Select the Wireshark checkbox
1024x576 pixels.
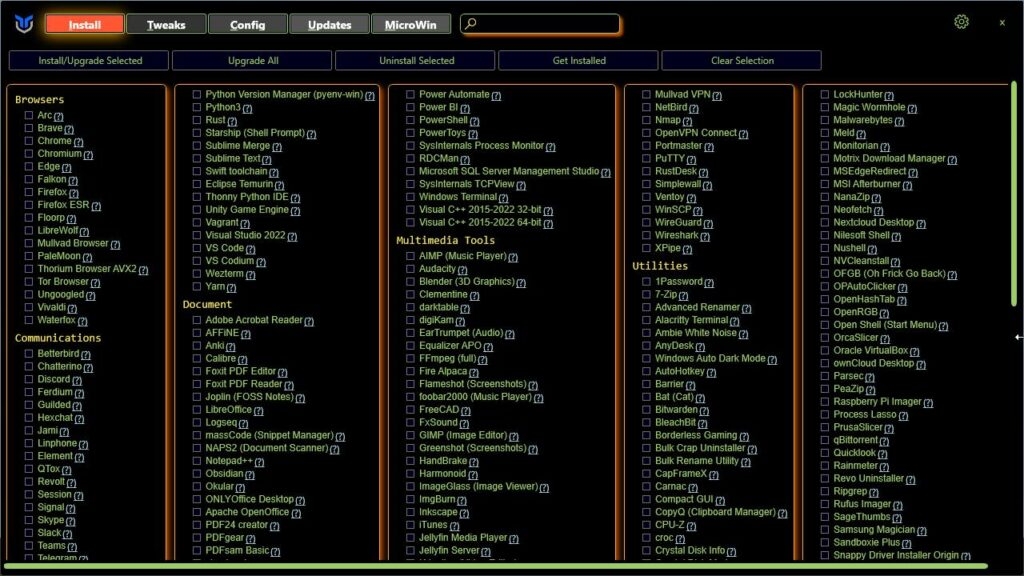pos(647,235)
